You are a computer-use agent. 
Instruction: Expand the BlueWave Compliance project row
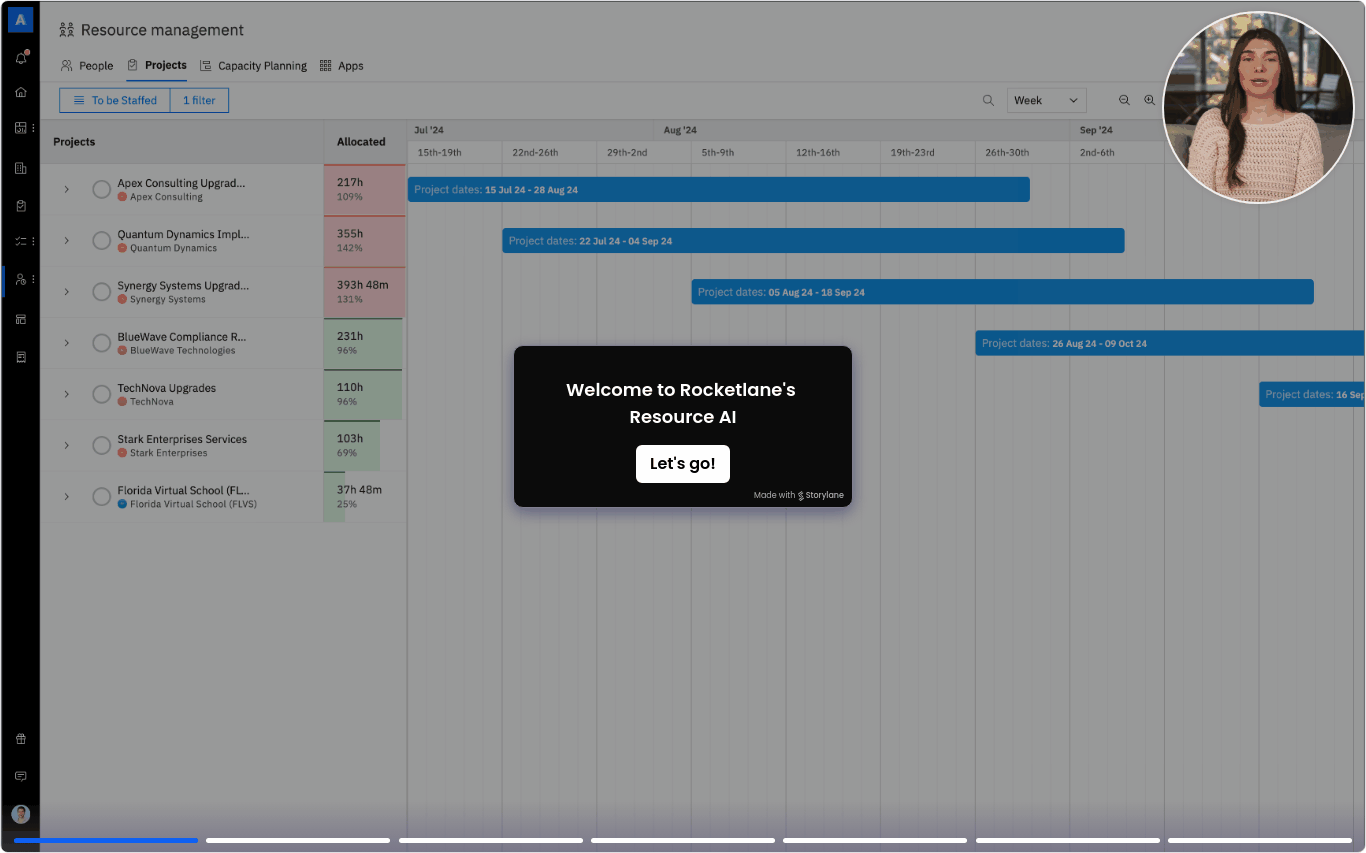coord(67,343)
